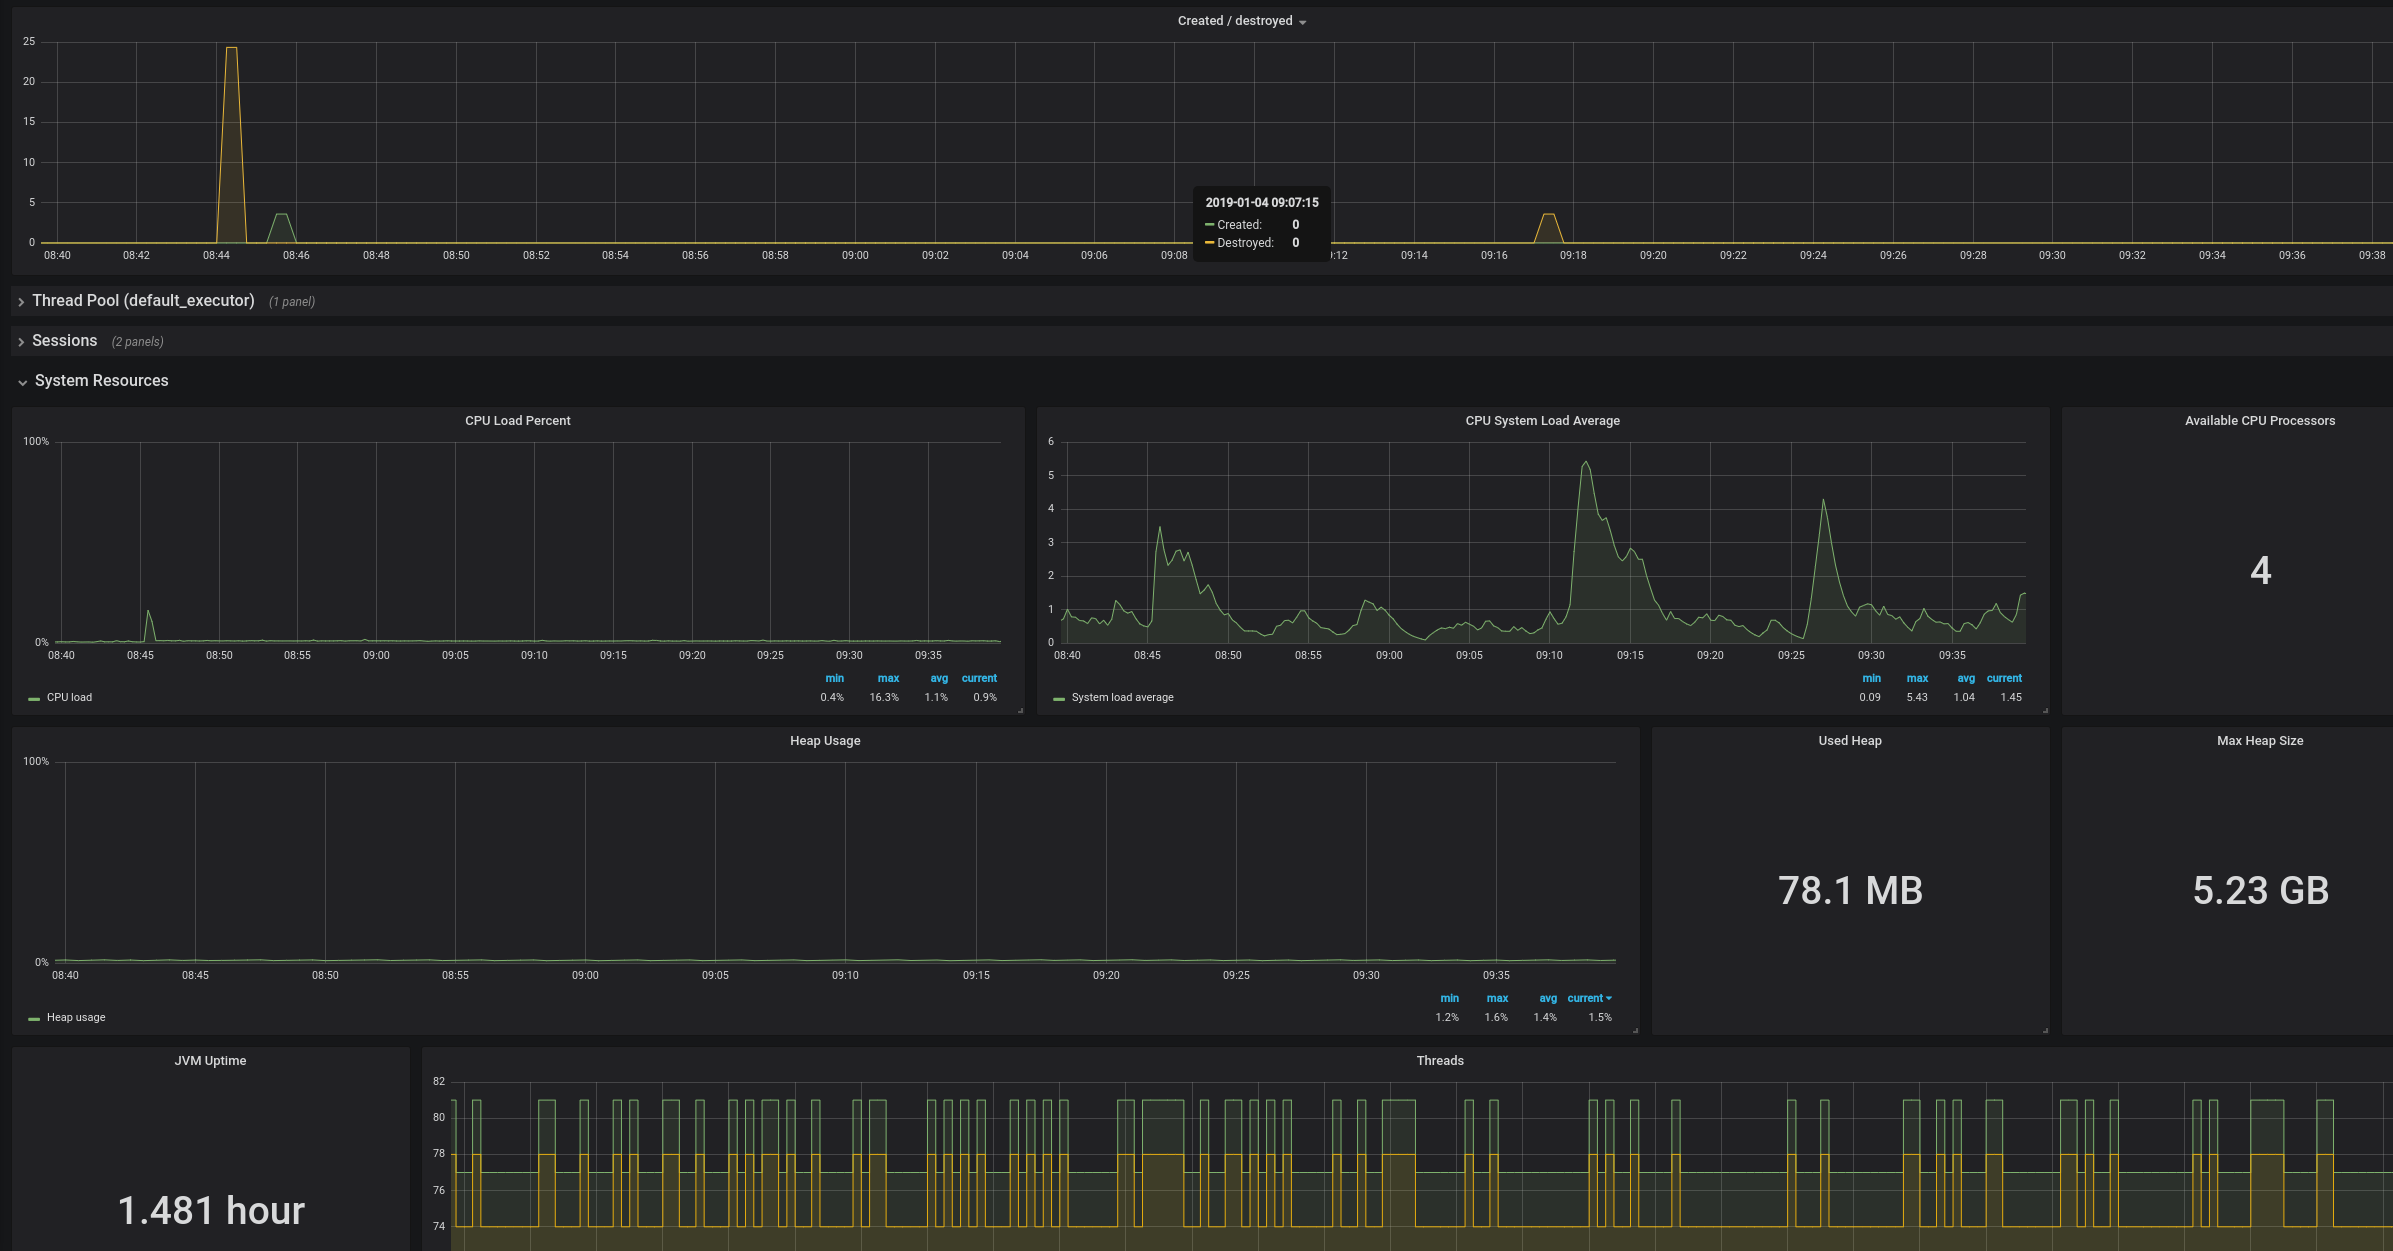
Task: Expand the Sessions row chevron
Action: [21, 342]
